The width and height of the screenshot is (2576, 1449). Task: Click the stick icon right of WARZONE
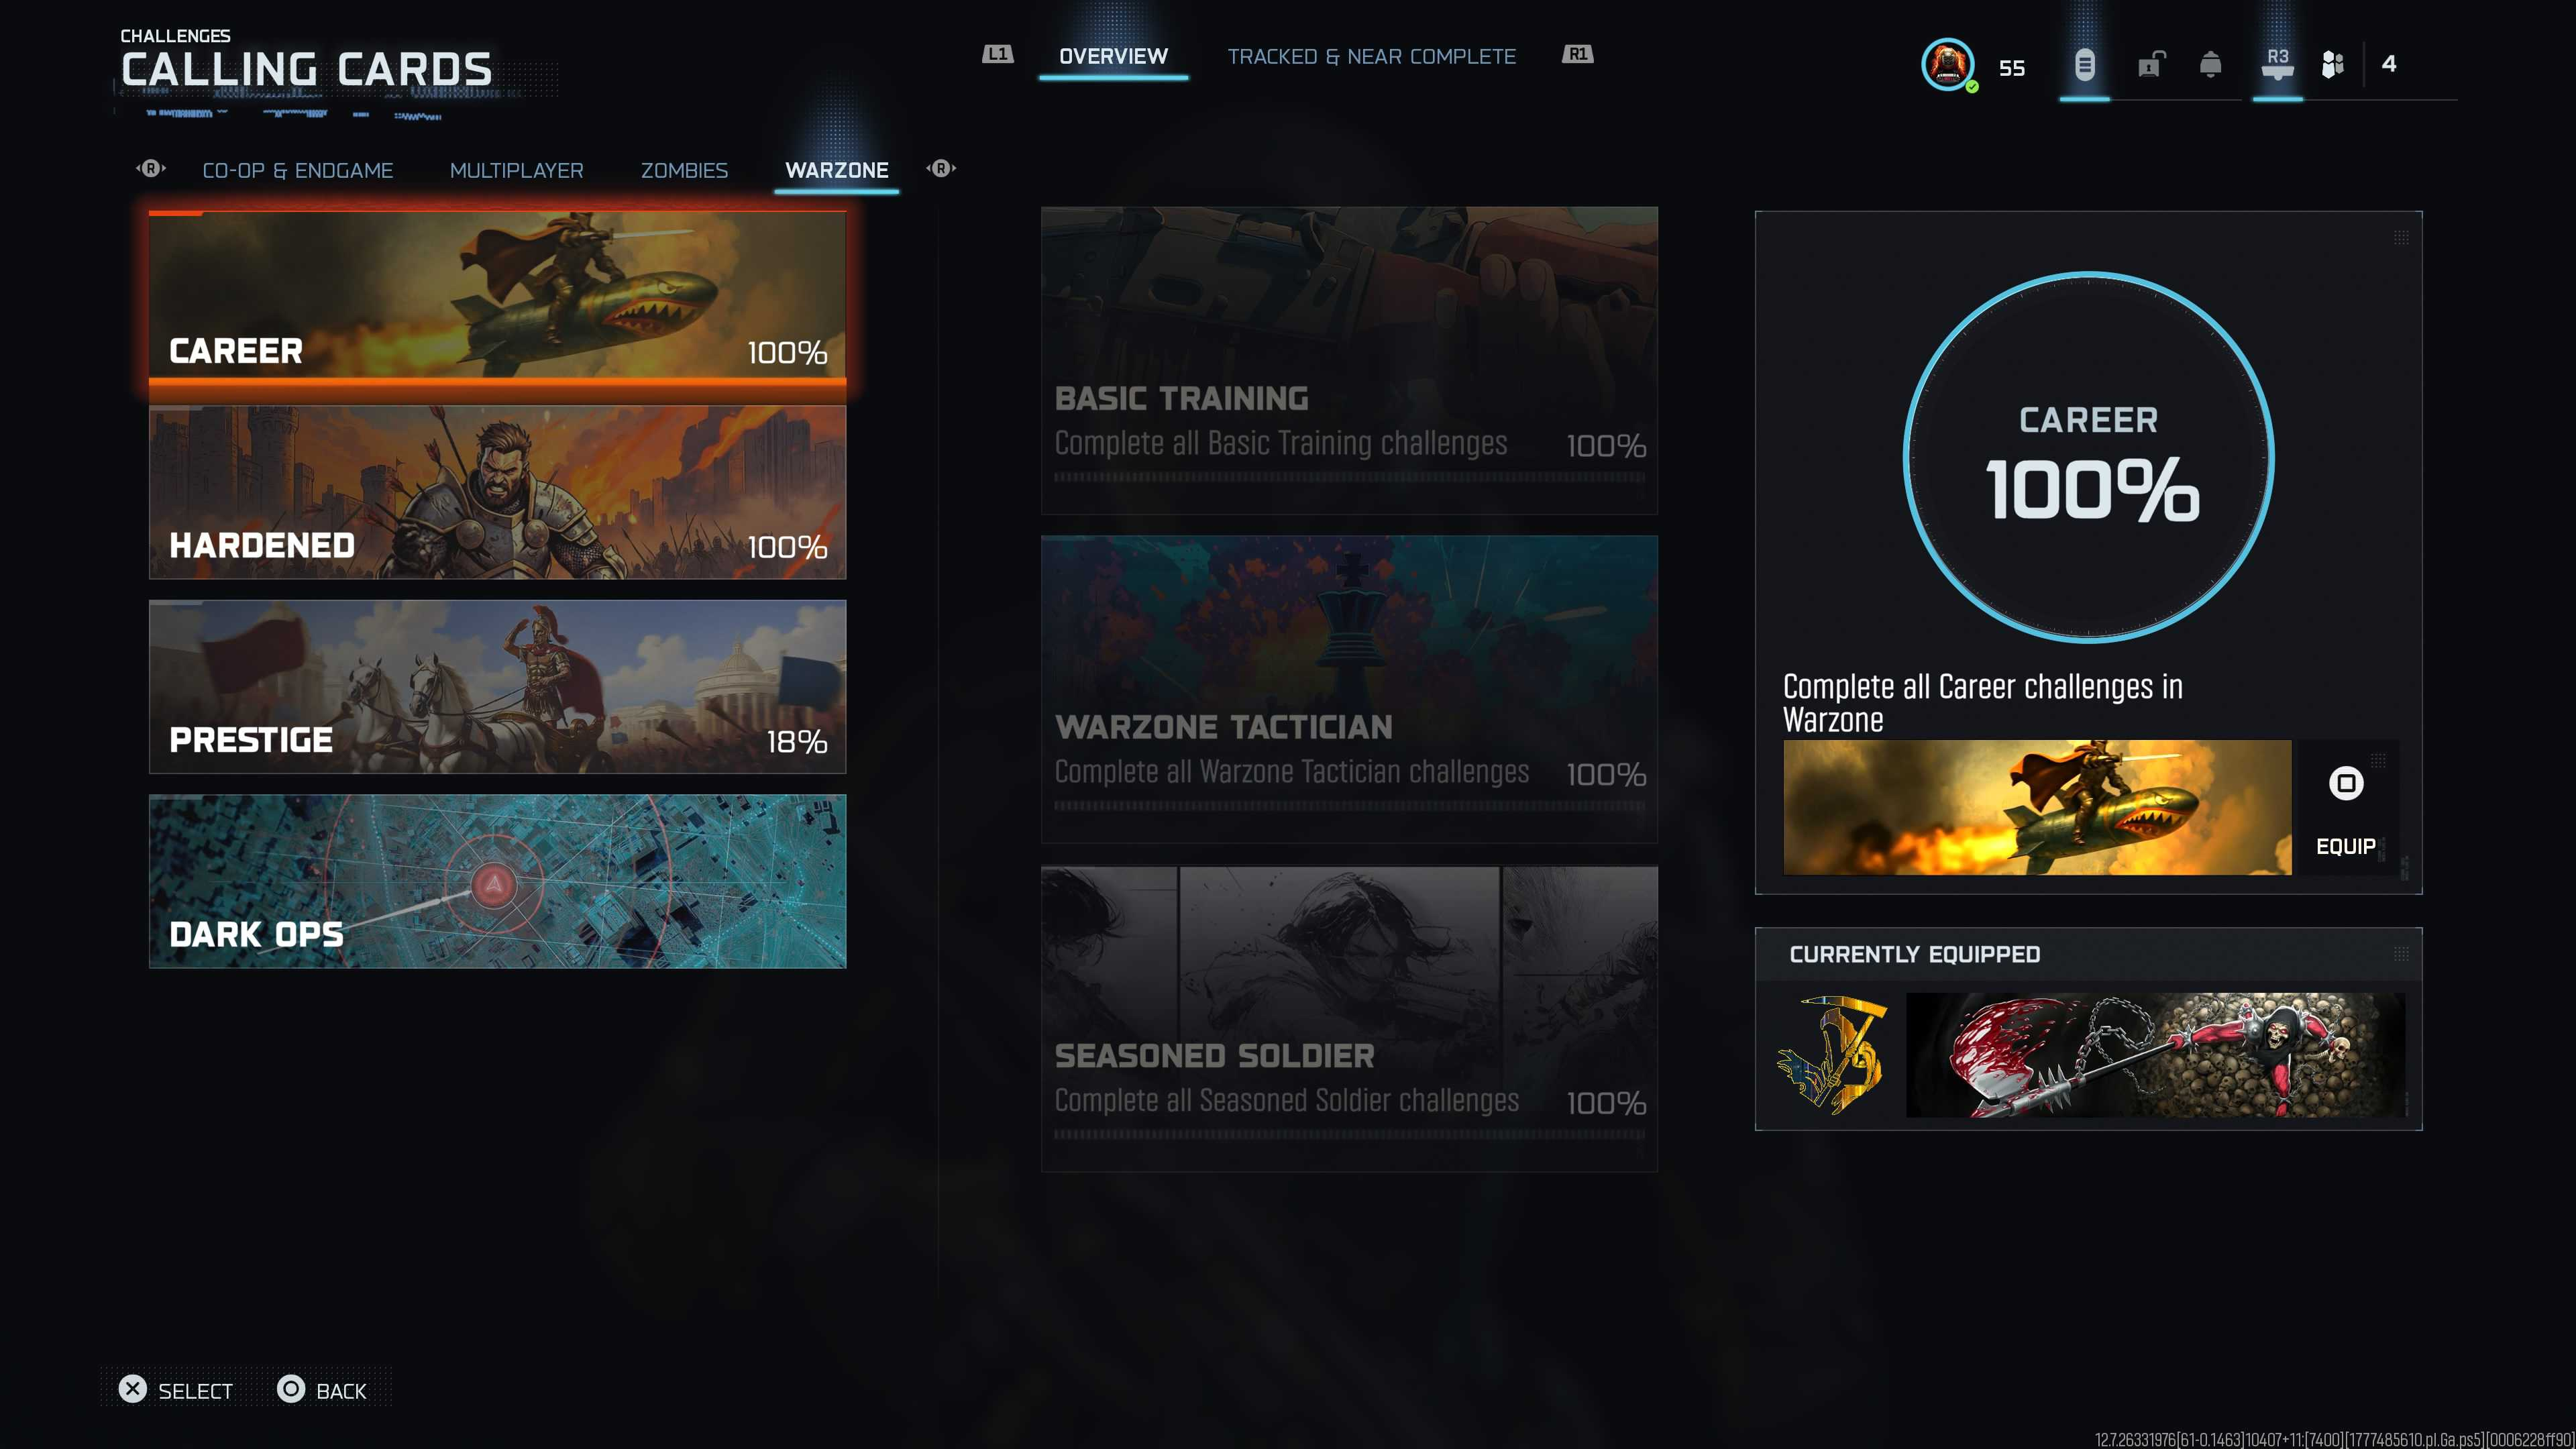(941, 168)
